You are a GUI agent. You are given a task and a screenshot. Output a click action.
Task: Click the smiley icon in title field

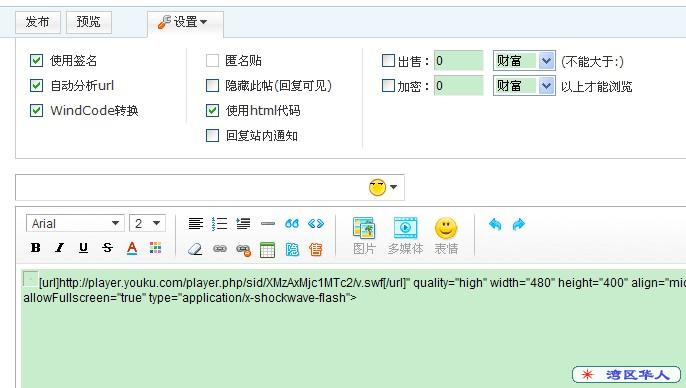point(377,187)
